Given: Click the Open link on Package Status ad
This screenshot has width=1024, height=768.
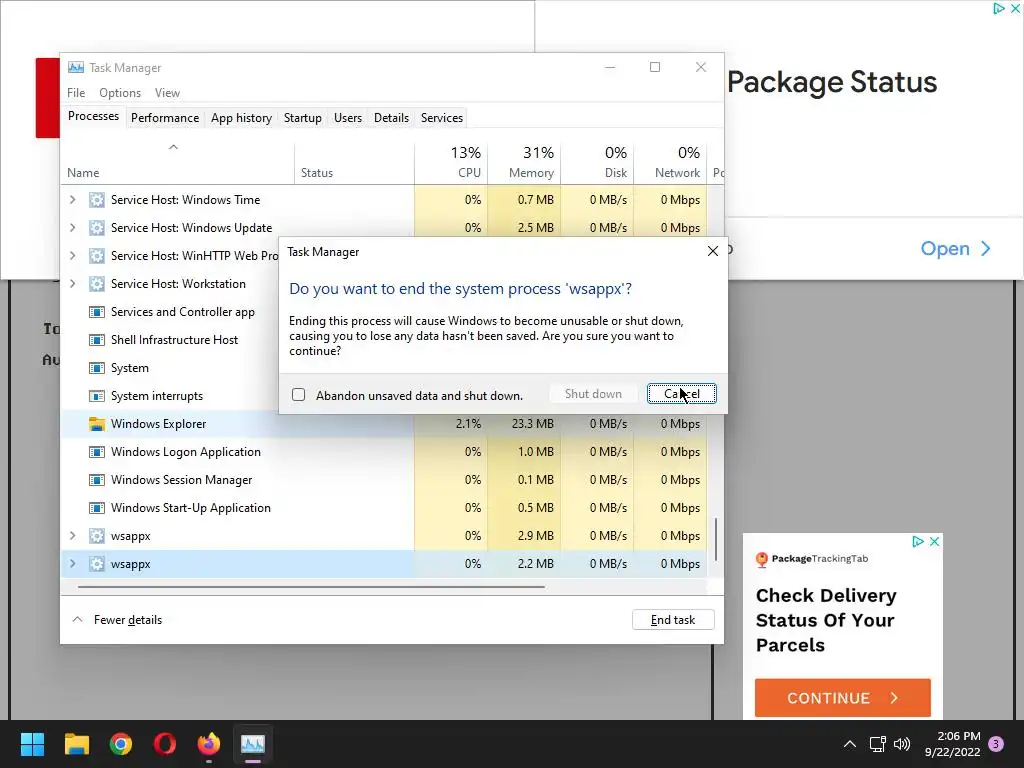Looking at the screenshot, I should tap(955, 249).
